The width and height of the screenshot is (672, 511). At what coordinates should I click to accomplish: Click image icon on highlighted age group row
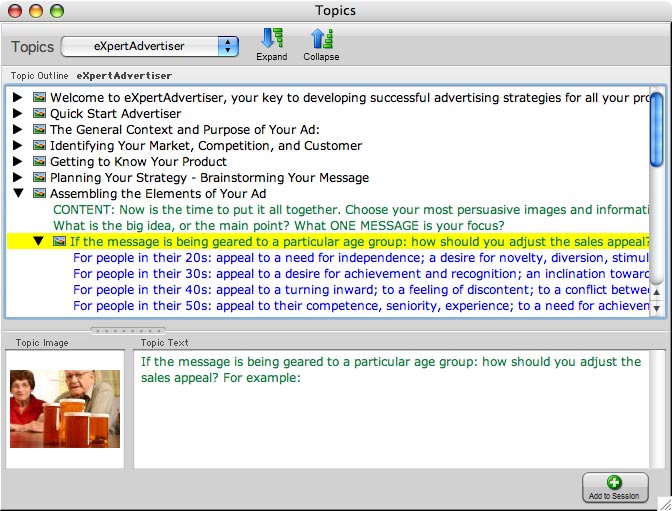60,241
